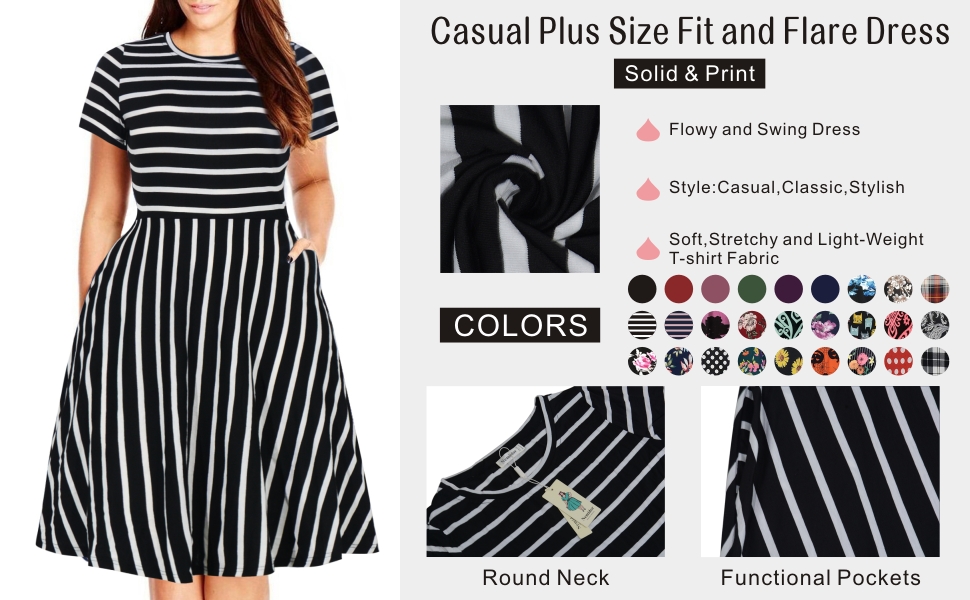Open the Functional Pockets detail photo
Image resolution: width=970 pixels, height=600 pixels.
(x=820, y=471)
